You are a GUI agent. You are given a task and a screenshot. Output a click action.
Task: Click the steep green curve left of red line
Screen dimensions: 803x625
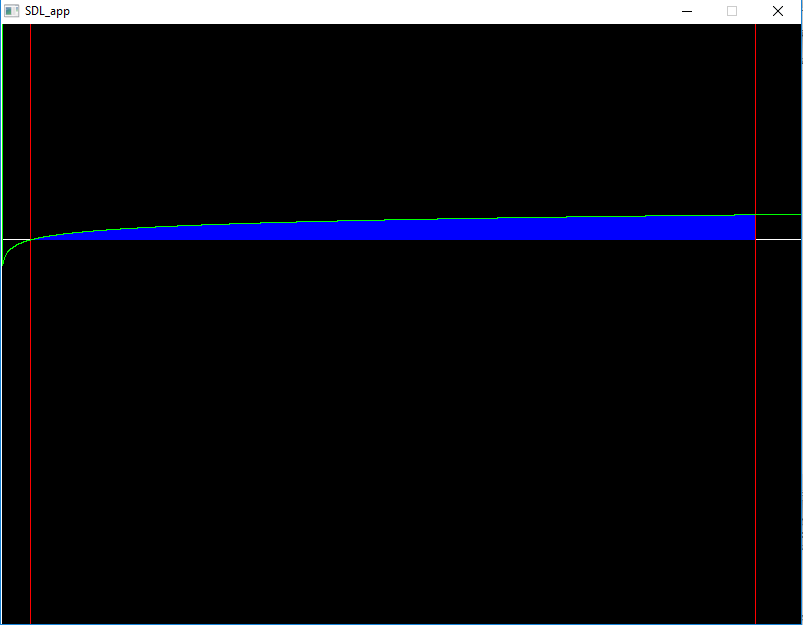pos(9,247)
